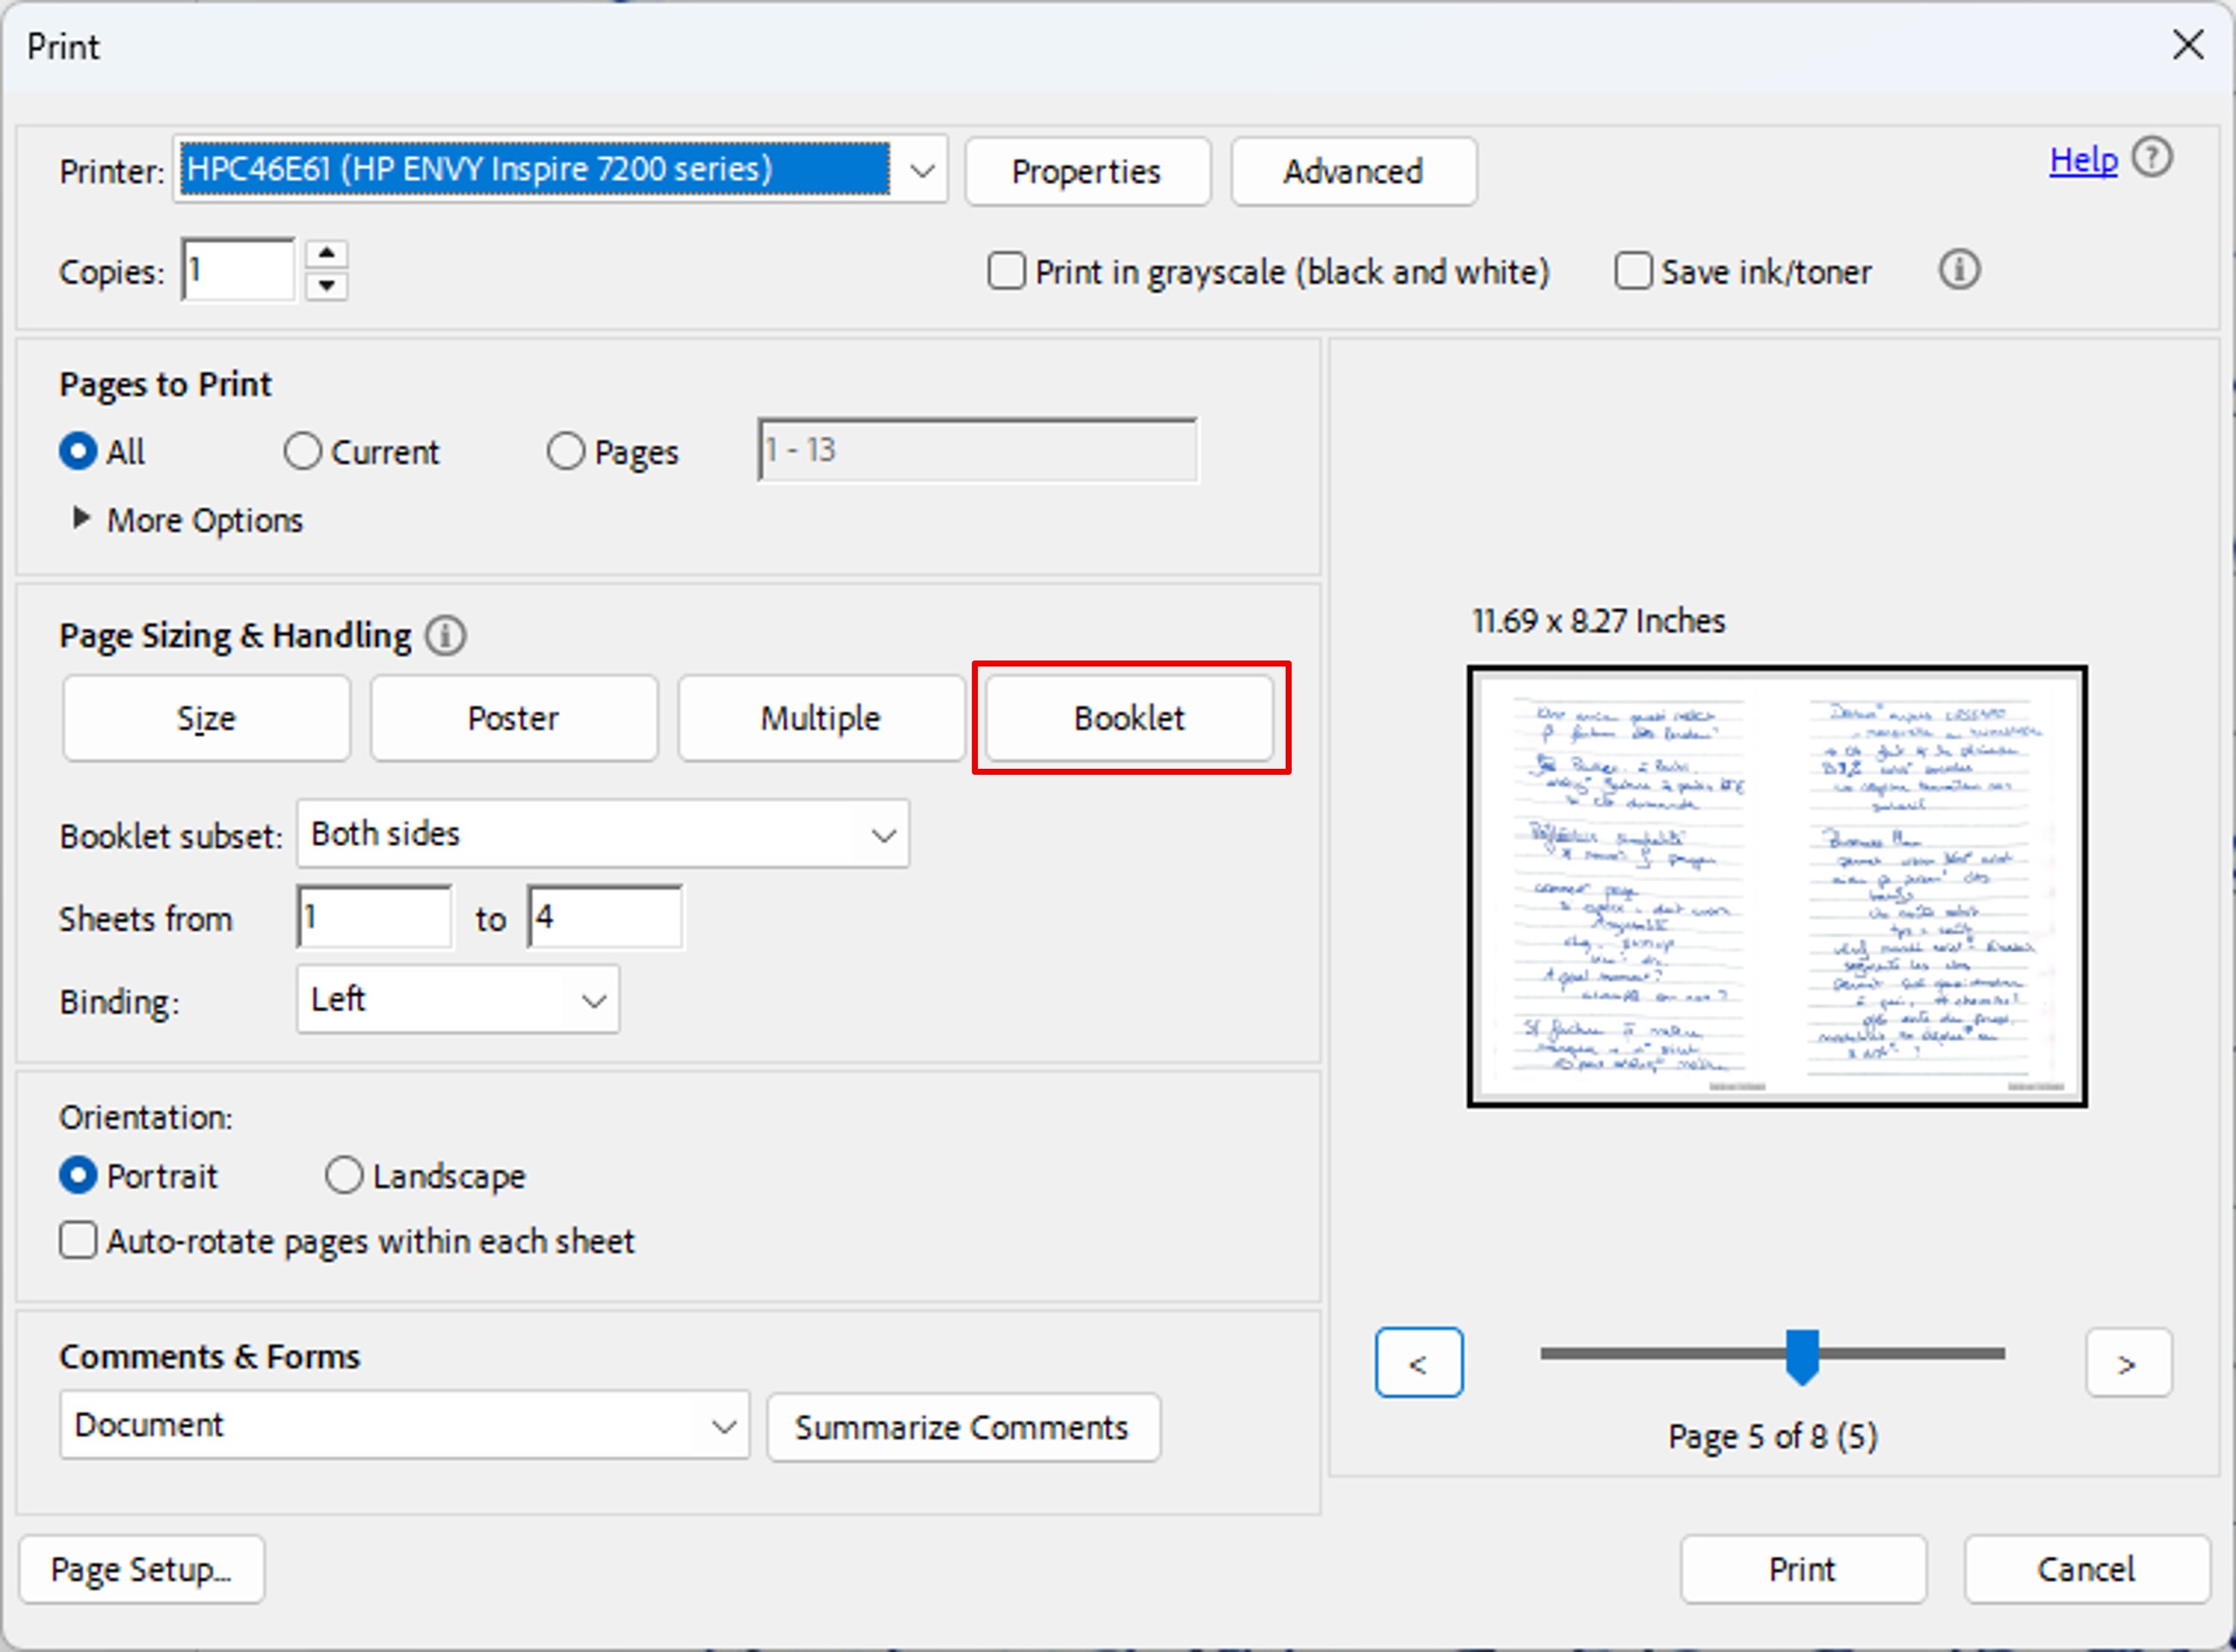
Task: Click the Help link
Action: pos(2083,160)
